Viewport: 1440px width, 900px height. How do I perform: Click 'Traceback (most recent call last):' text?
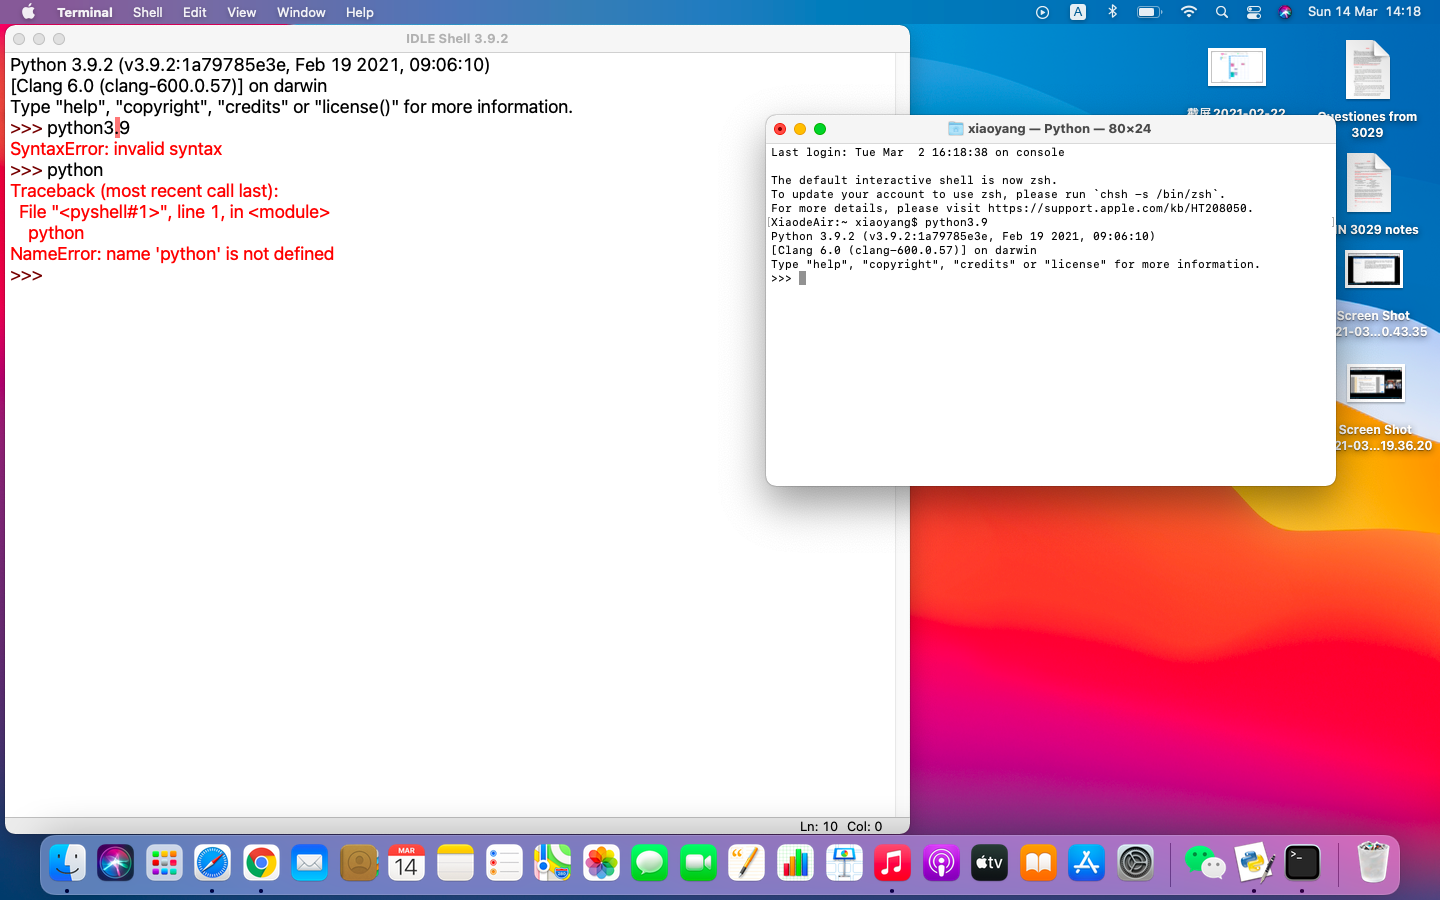[x=144, y=191]
